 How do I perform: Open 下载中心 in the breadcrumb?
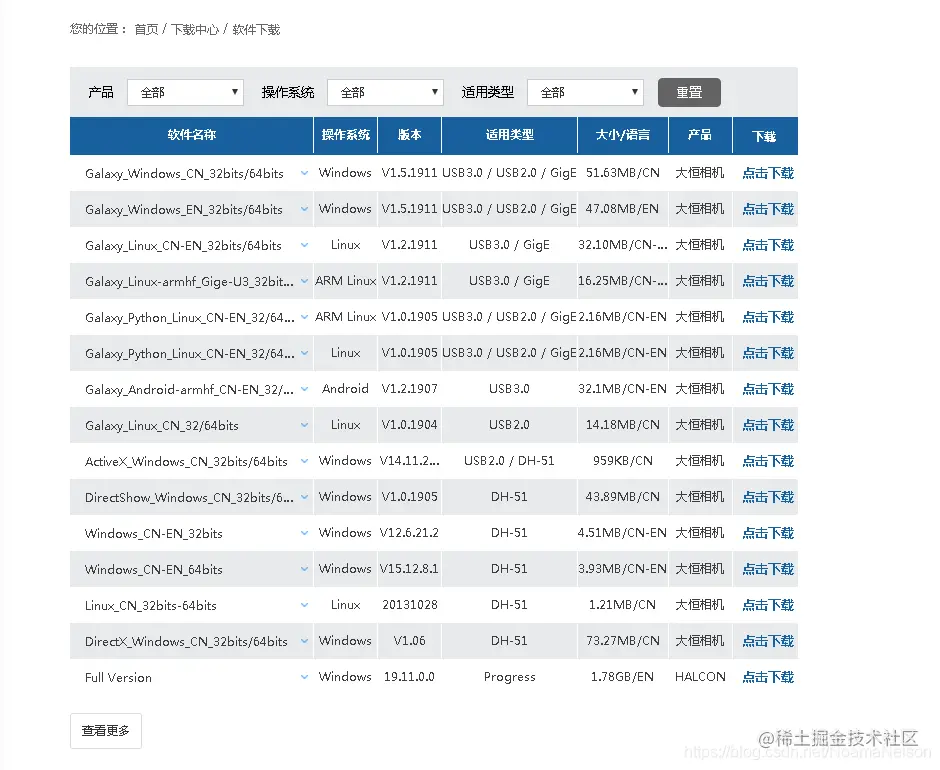(x=195, y=29)
